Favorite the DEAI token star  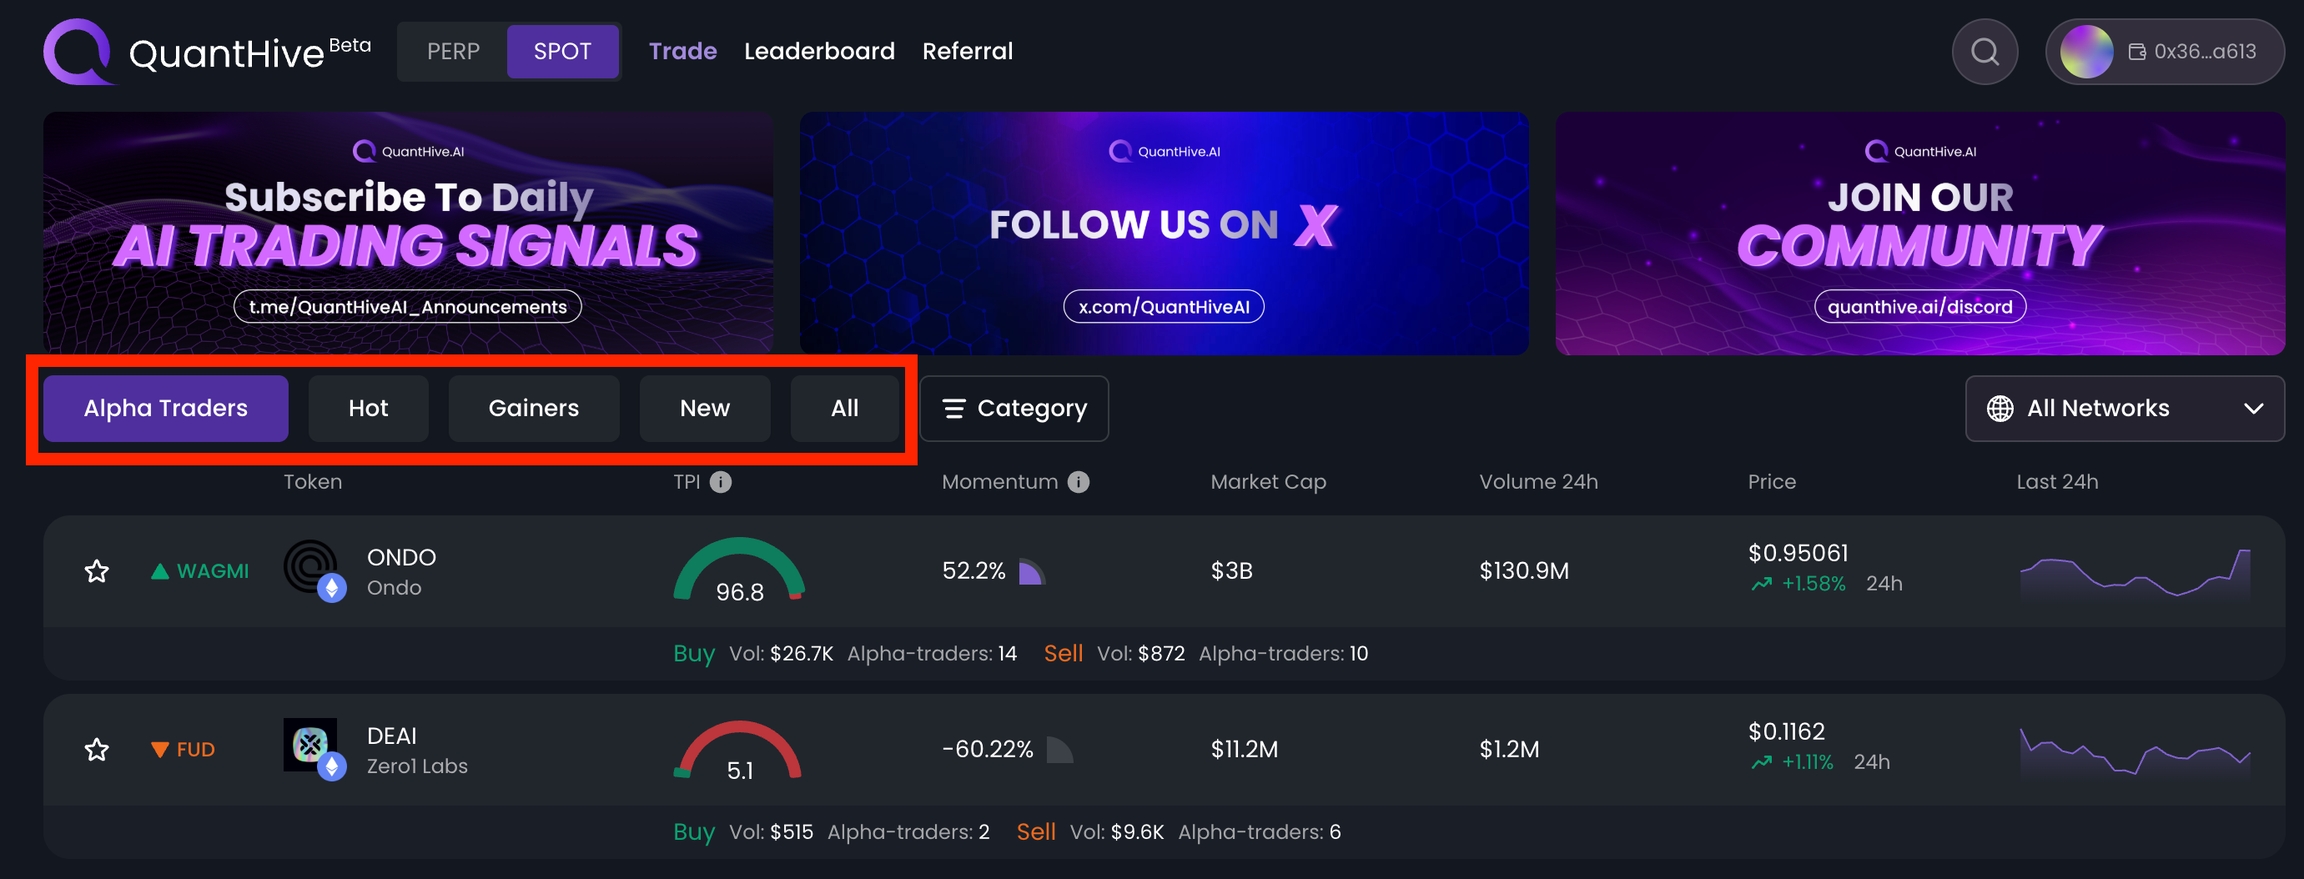[97, 749]
